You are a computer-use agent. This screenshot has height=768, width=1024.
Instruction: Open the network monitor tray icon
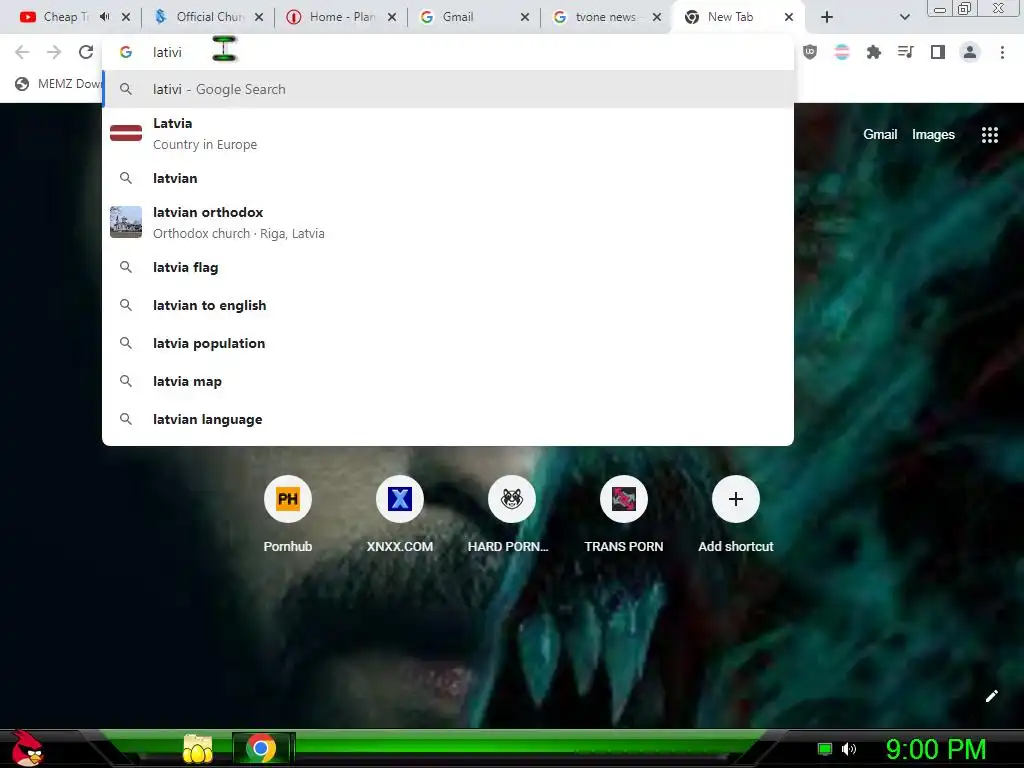pyautogui.click(x=825, y=749)
